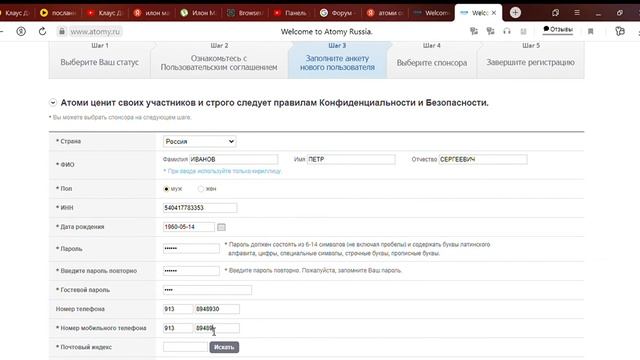Switch to the 'Browser' tab
Screen dimensions: 640x360
(245, 13)
